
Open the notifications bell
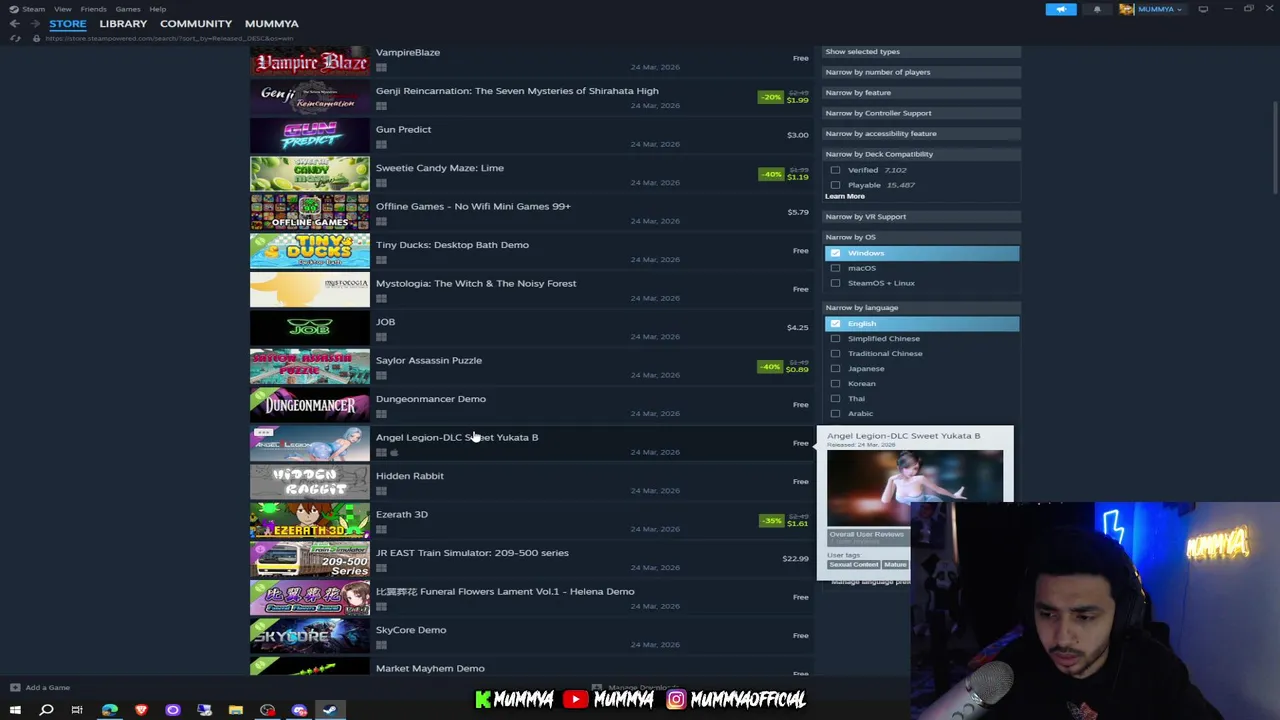tap(1097, 9)
